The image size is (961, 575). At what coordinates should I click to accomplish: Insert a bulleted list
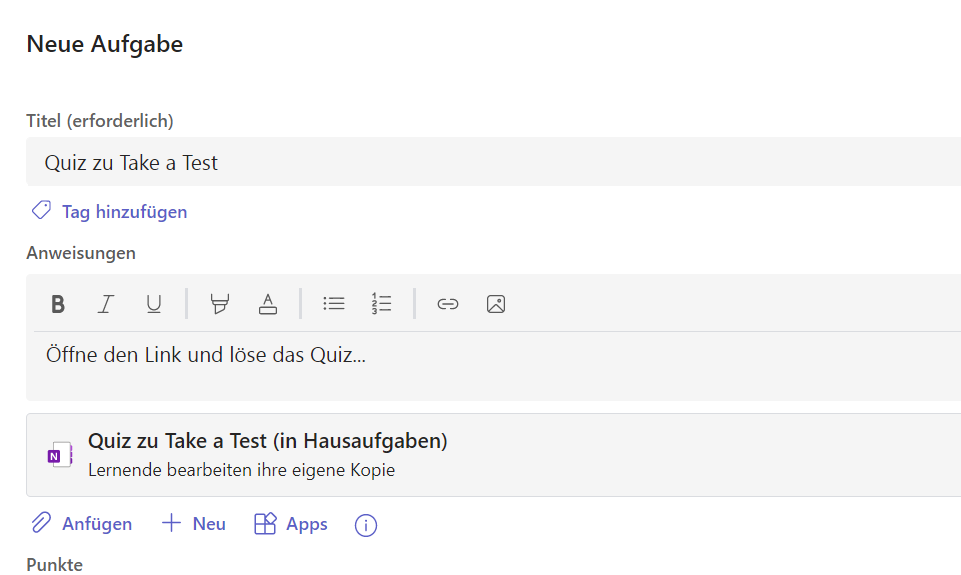(x=334, y=304)
